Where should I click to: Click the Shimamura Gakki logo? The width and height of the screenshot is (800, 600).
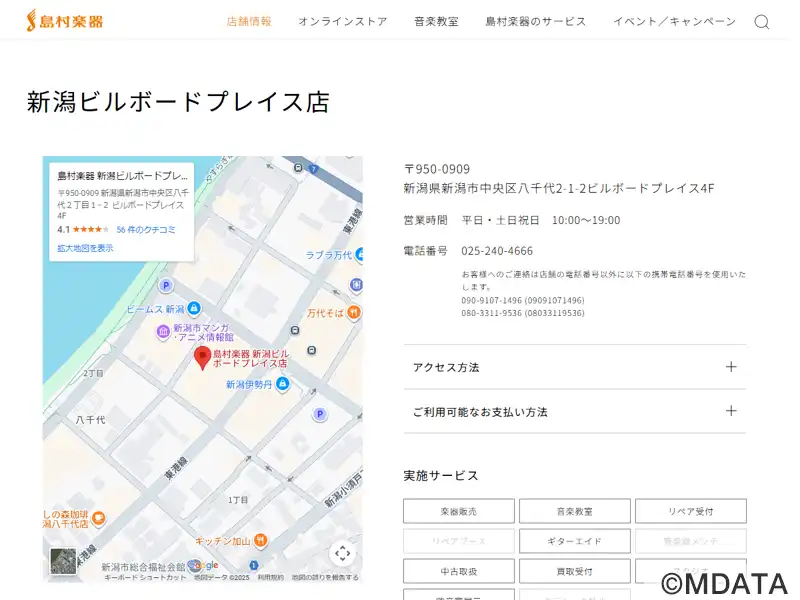(65, 20)
